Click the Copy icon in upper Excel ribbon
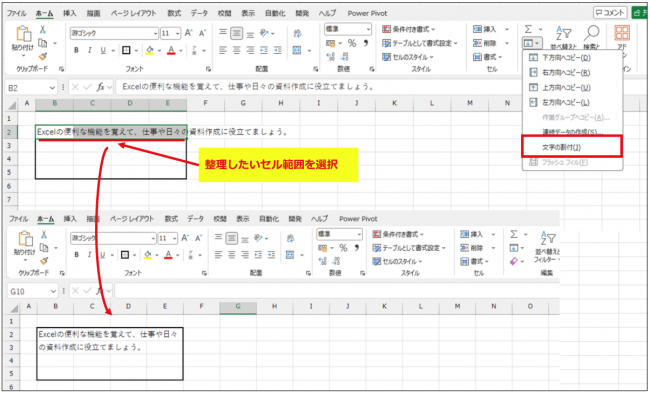 (x=42, y=43)
